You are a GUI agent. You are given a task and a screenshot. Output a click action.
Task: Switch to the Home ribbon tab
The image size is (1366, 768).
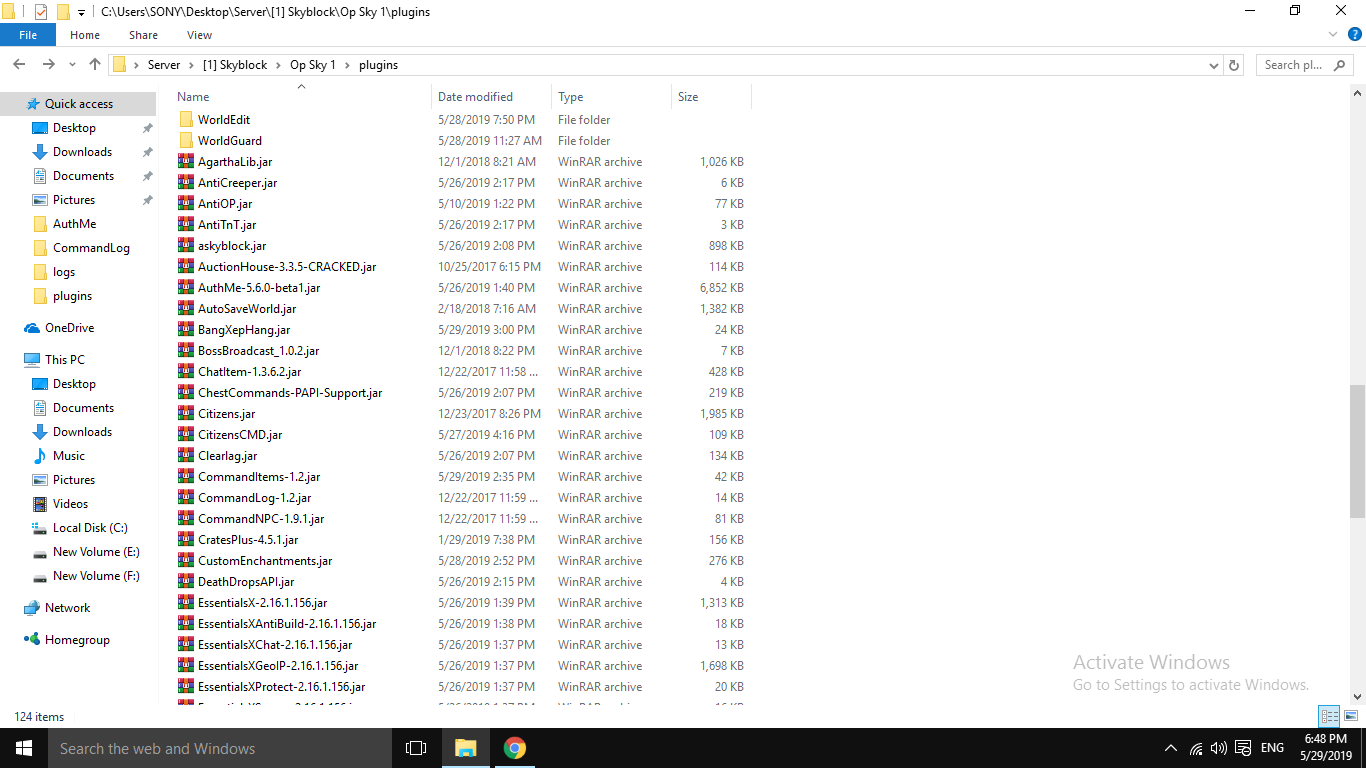(x=85, y=35)
